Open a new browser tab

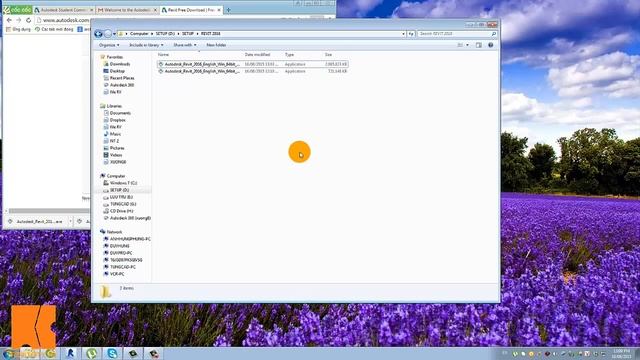(229, 10)
